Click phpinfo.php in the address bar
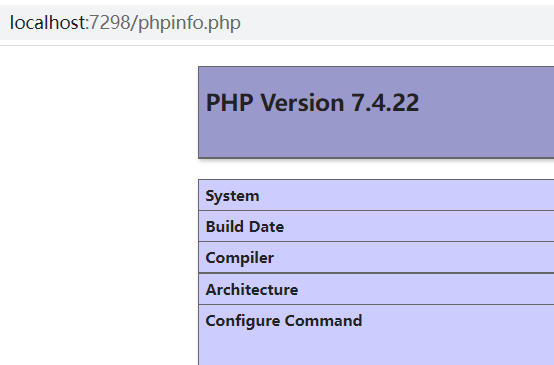The image size is (554, 365). click(189, 23)
